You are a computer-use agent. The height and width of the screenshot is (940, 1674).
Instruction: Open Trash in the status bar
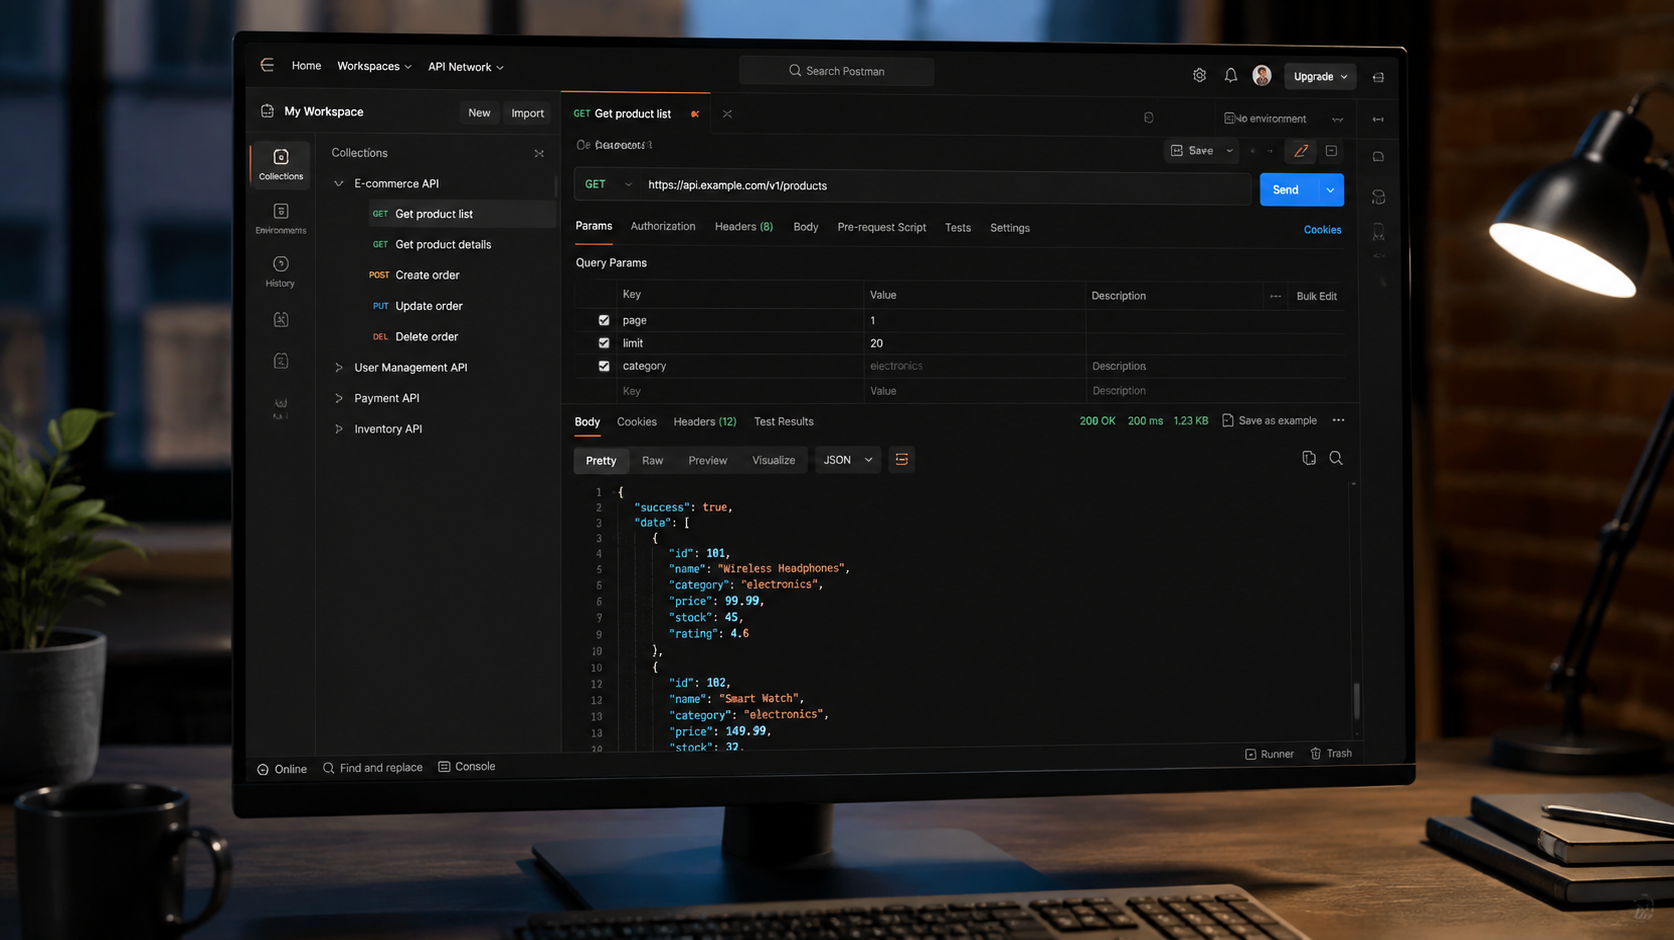1331,754
